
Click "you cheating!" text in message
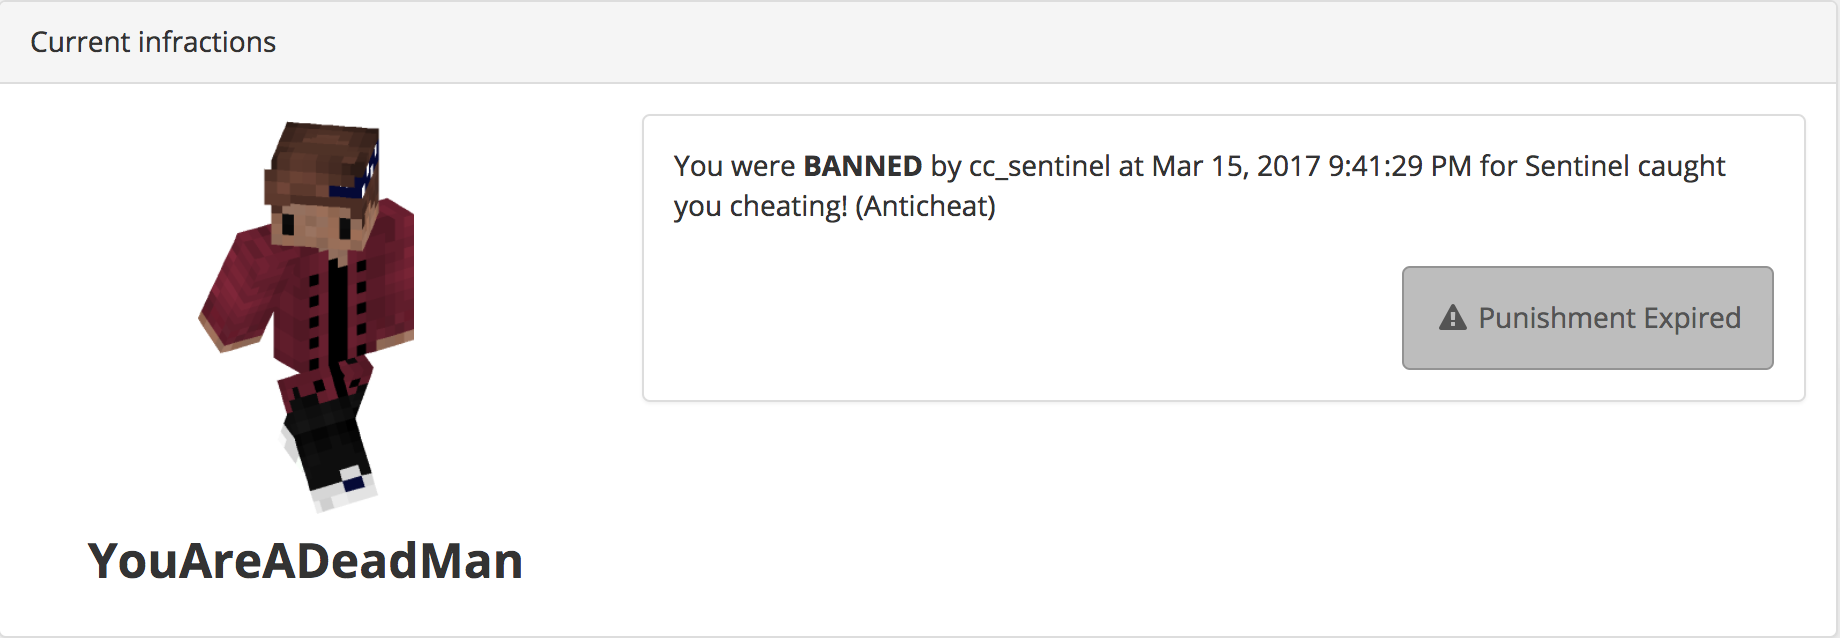pos(760,206)
